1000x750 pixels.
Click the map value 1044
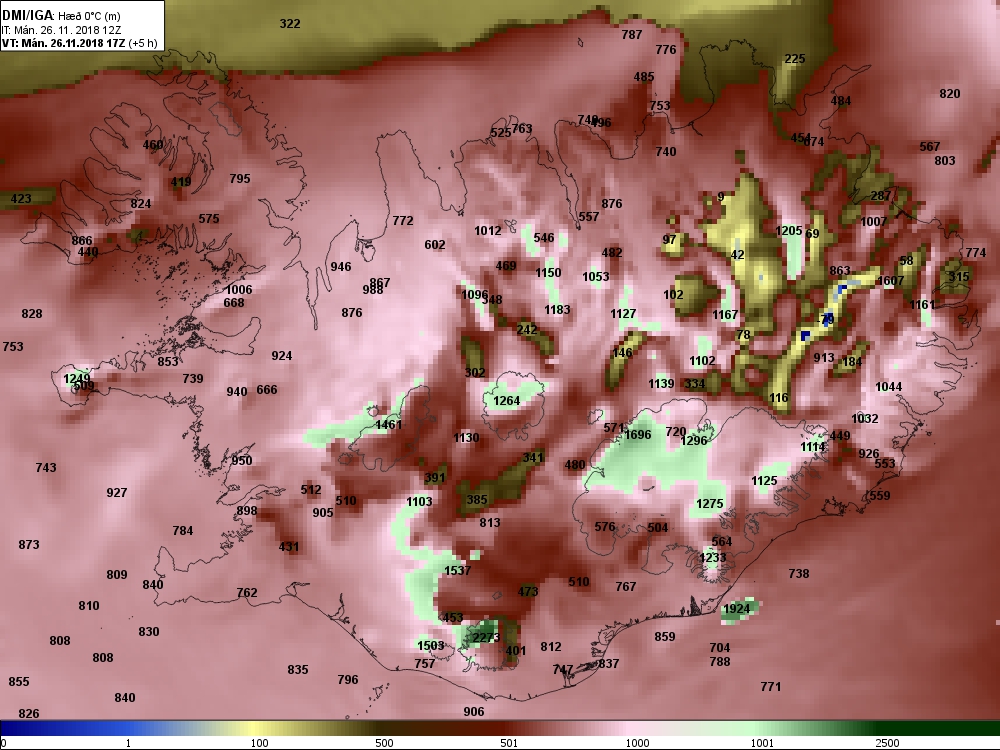888,386
